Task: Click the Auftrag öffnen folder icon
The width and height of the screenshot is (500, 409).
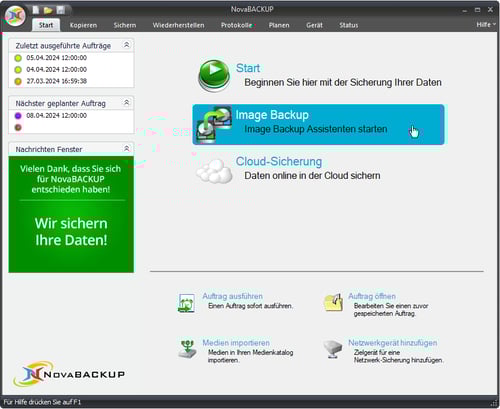Action: [333, 303]
